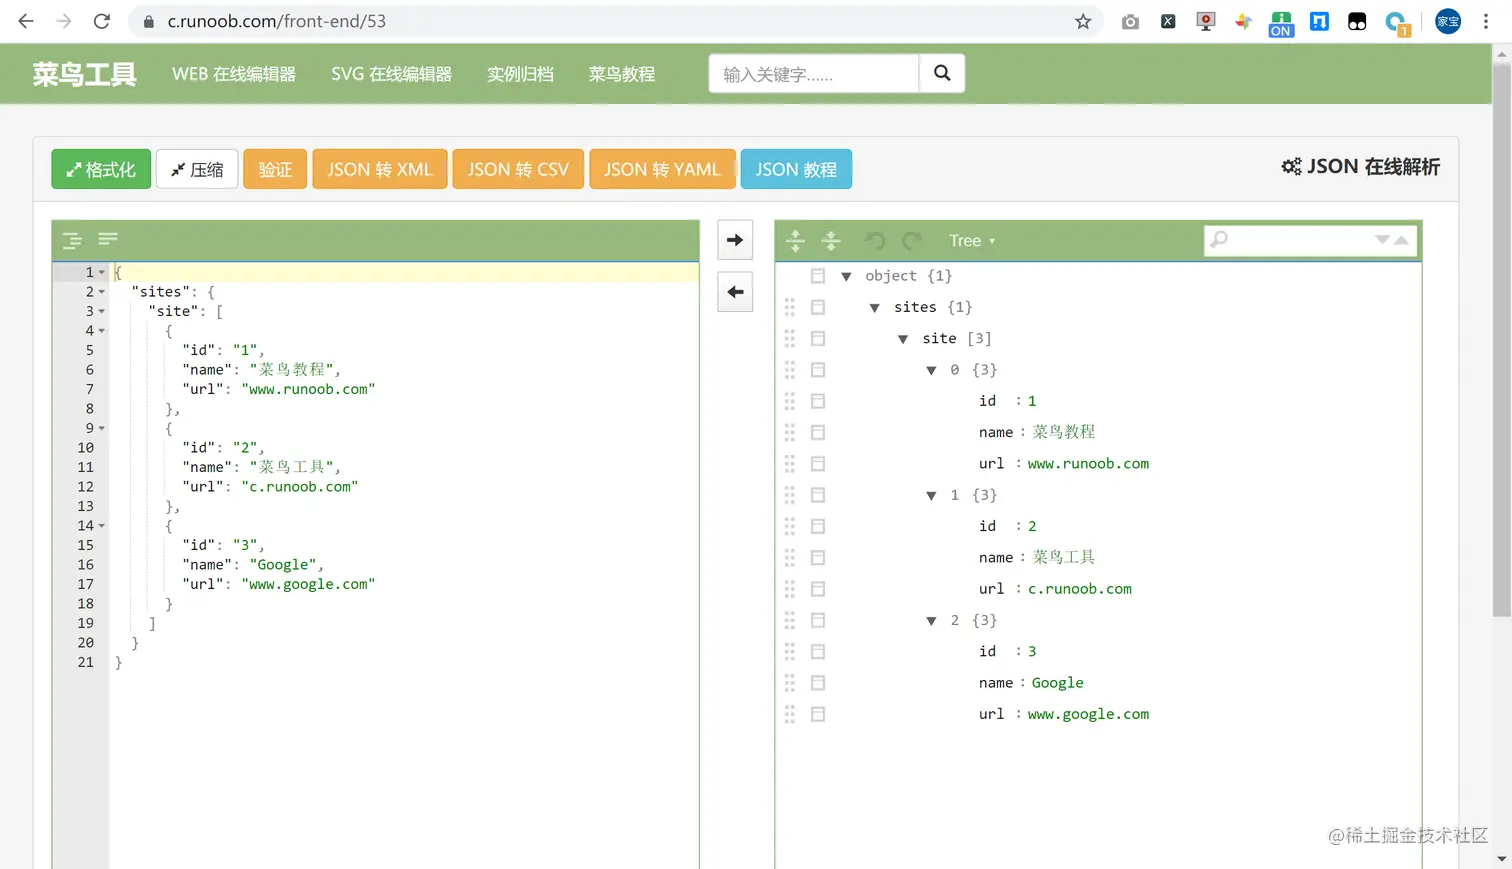The width and height of the screenshot is (1512, 869).
Task: Redo last action in tree editor
Action: click(911, 240)
